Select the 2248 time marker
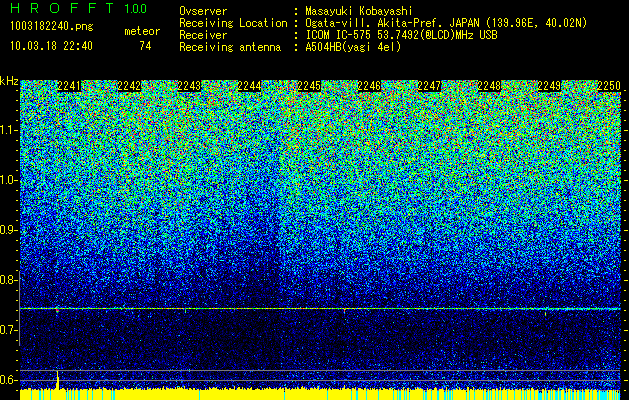The width and height of the screenshot is (629, 400). (489, 86)
